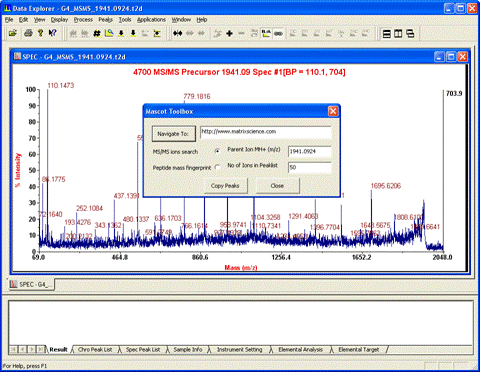Click the Close button in Mascot Toolbox
The image size is (480, 372).
pos(277,186)
